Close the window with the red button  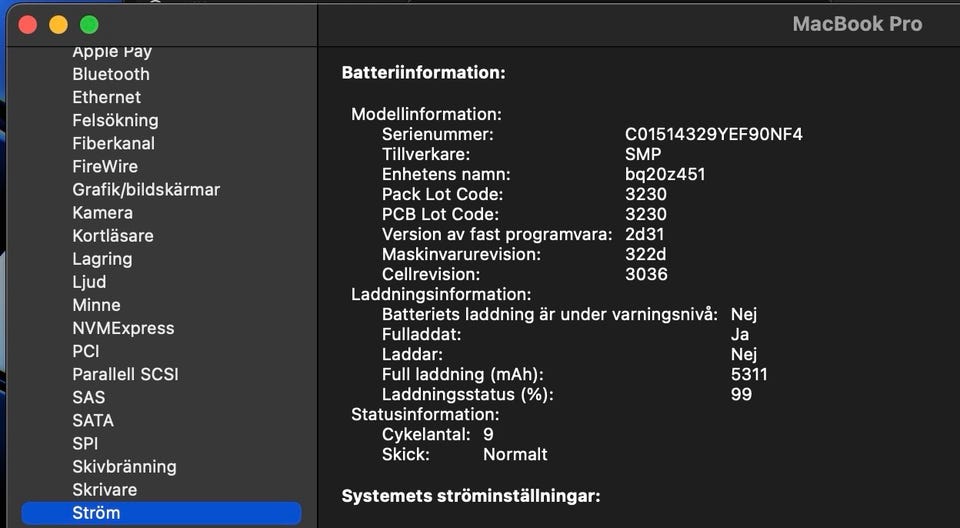28,25
